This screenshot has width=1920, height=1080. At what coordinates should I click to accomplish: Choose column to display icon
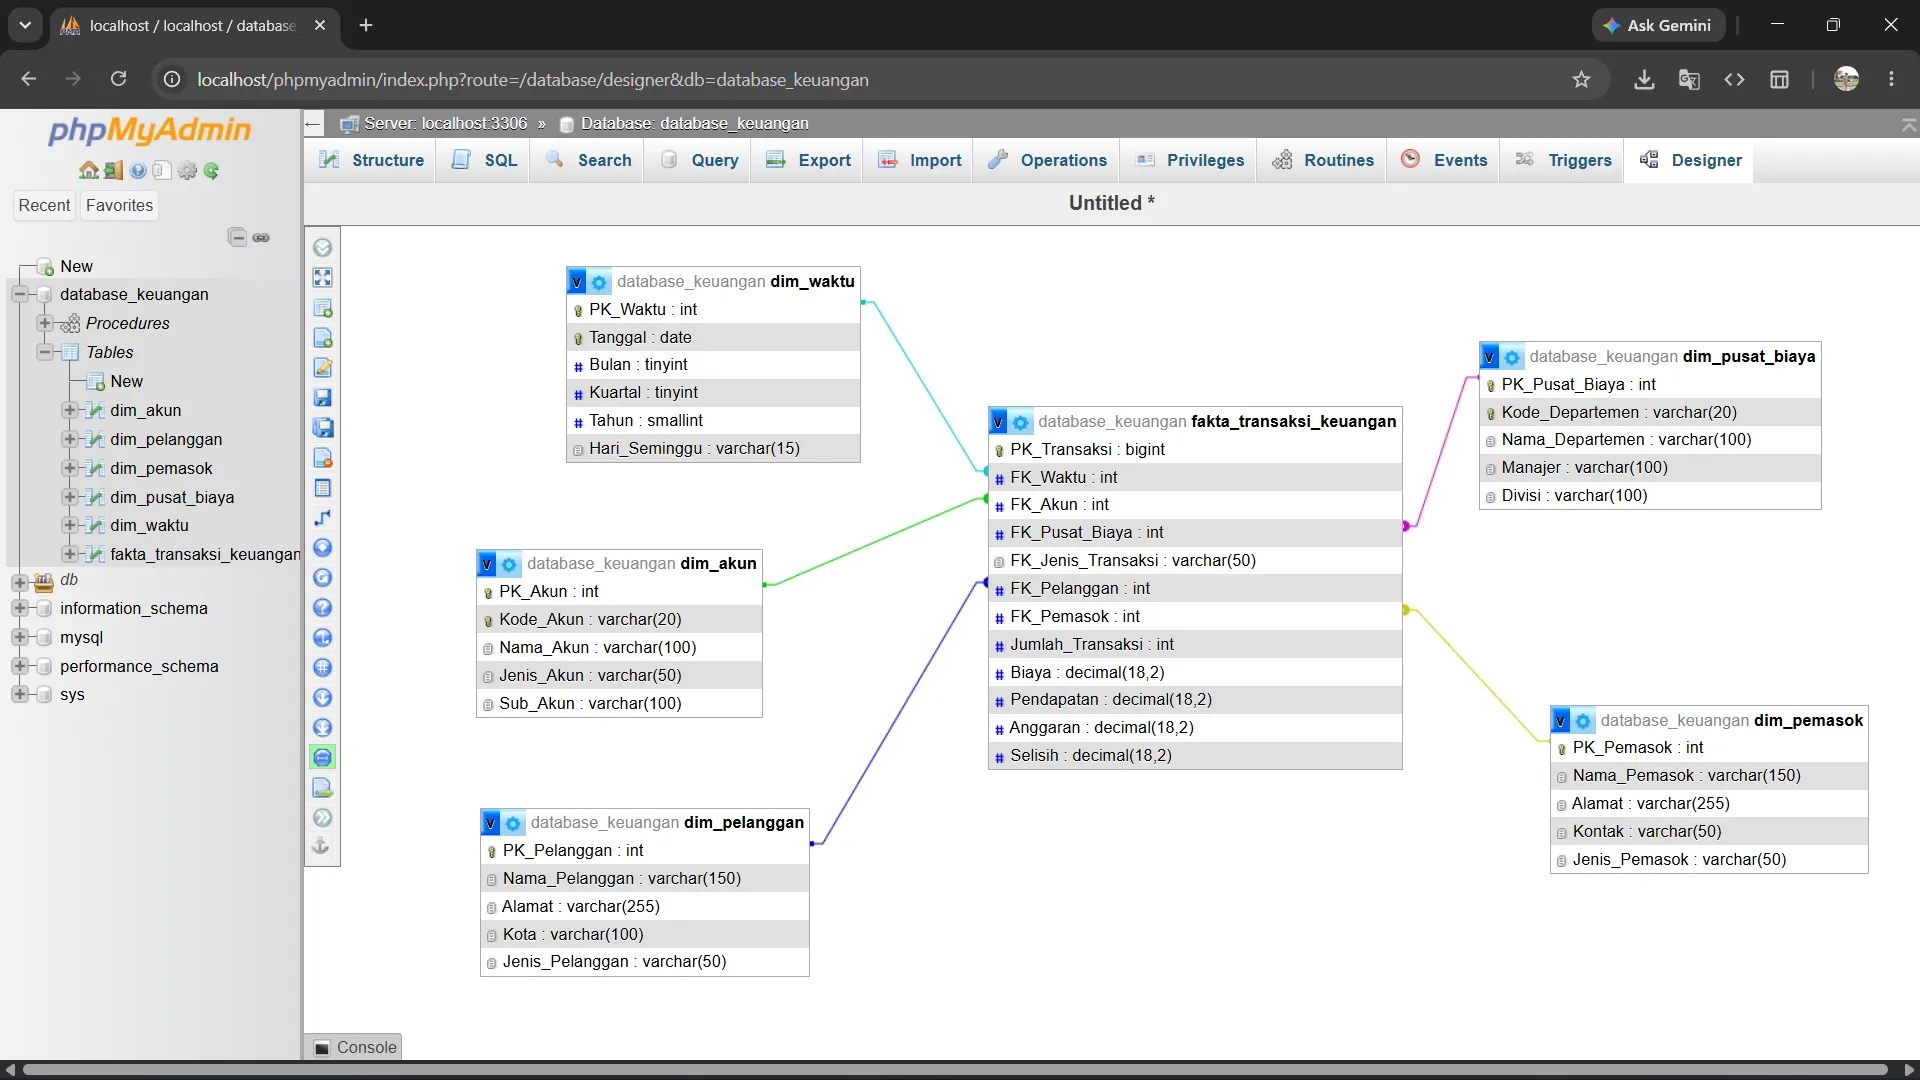tap(322, 548)
